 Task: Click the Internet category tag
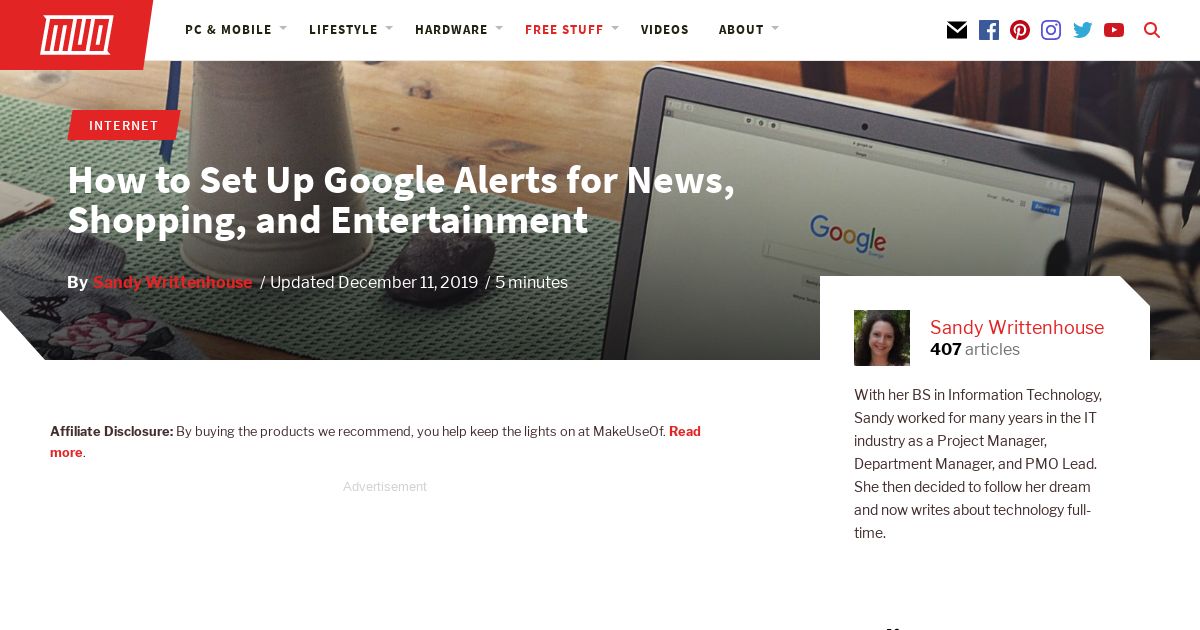tap(124, 125)
